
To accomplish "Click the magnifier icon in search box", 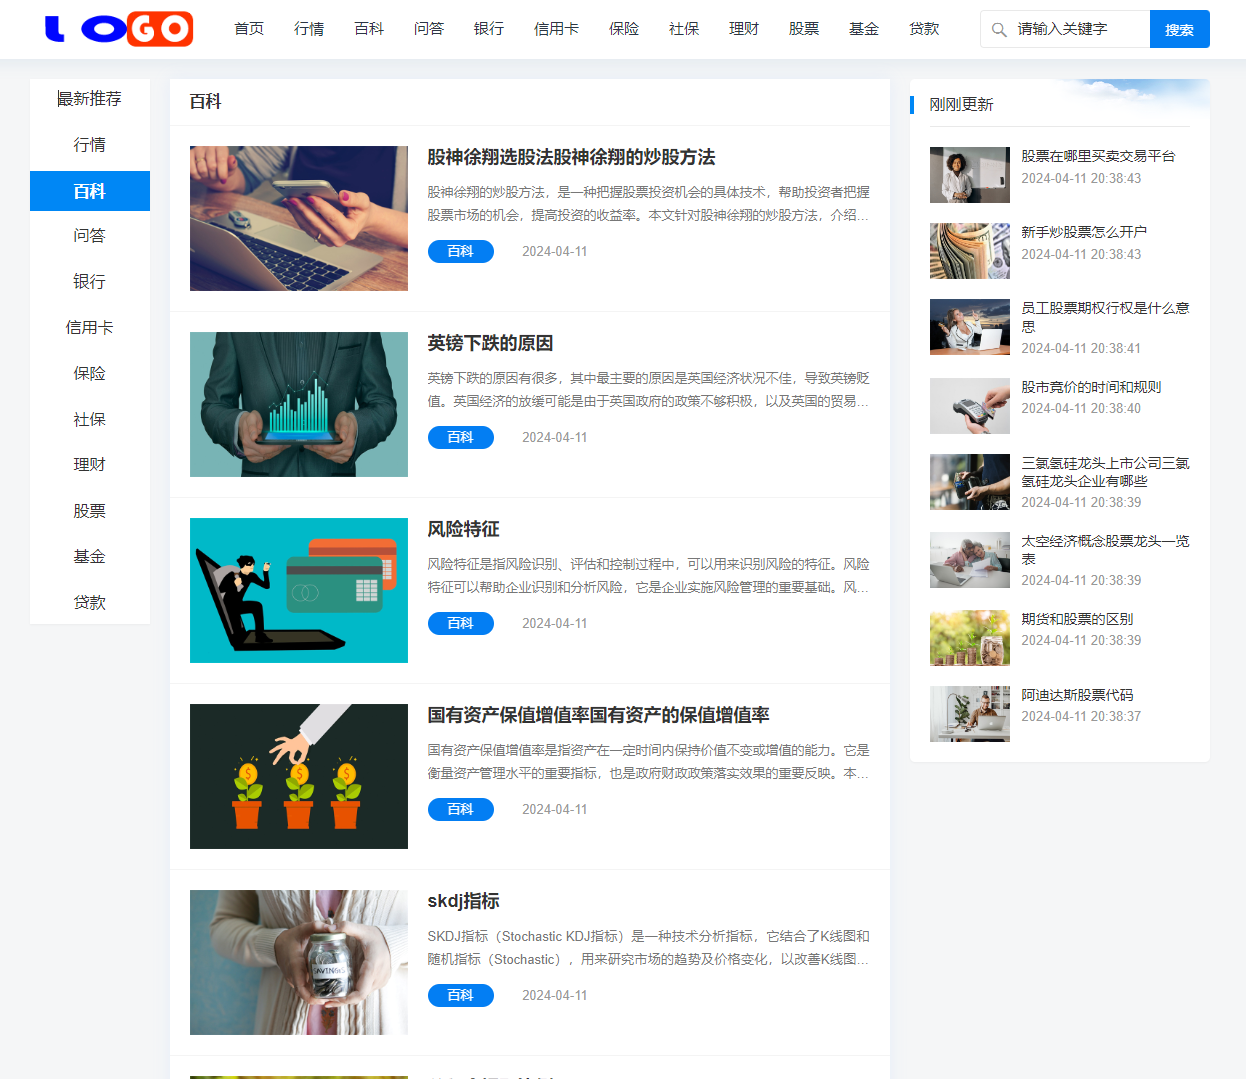I will click(x=998, y=30).
